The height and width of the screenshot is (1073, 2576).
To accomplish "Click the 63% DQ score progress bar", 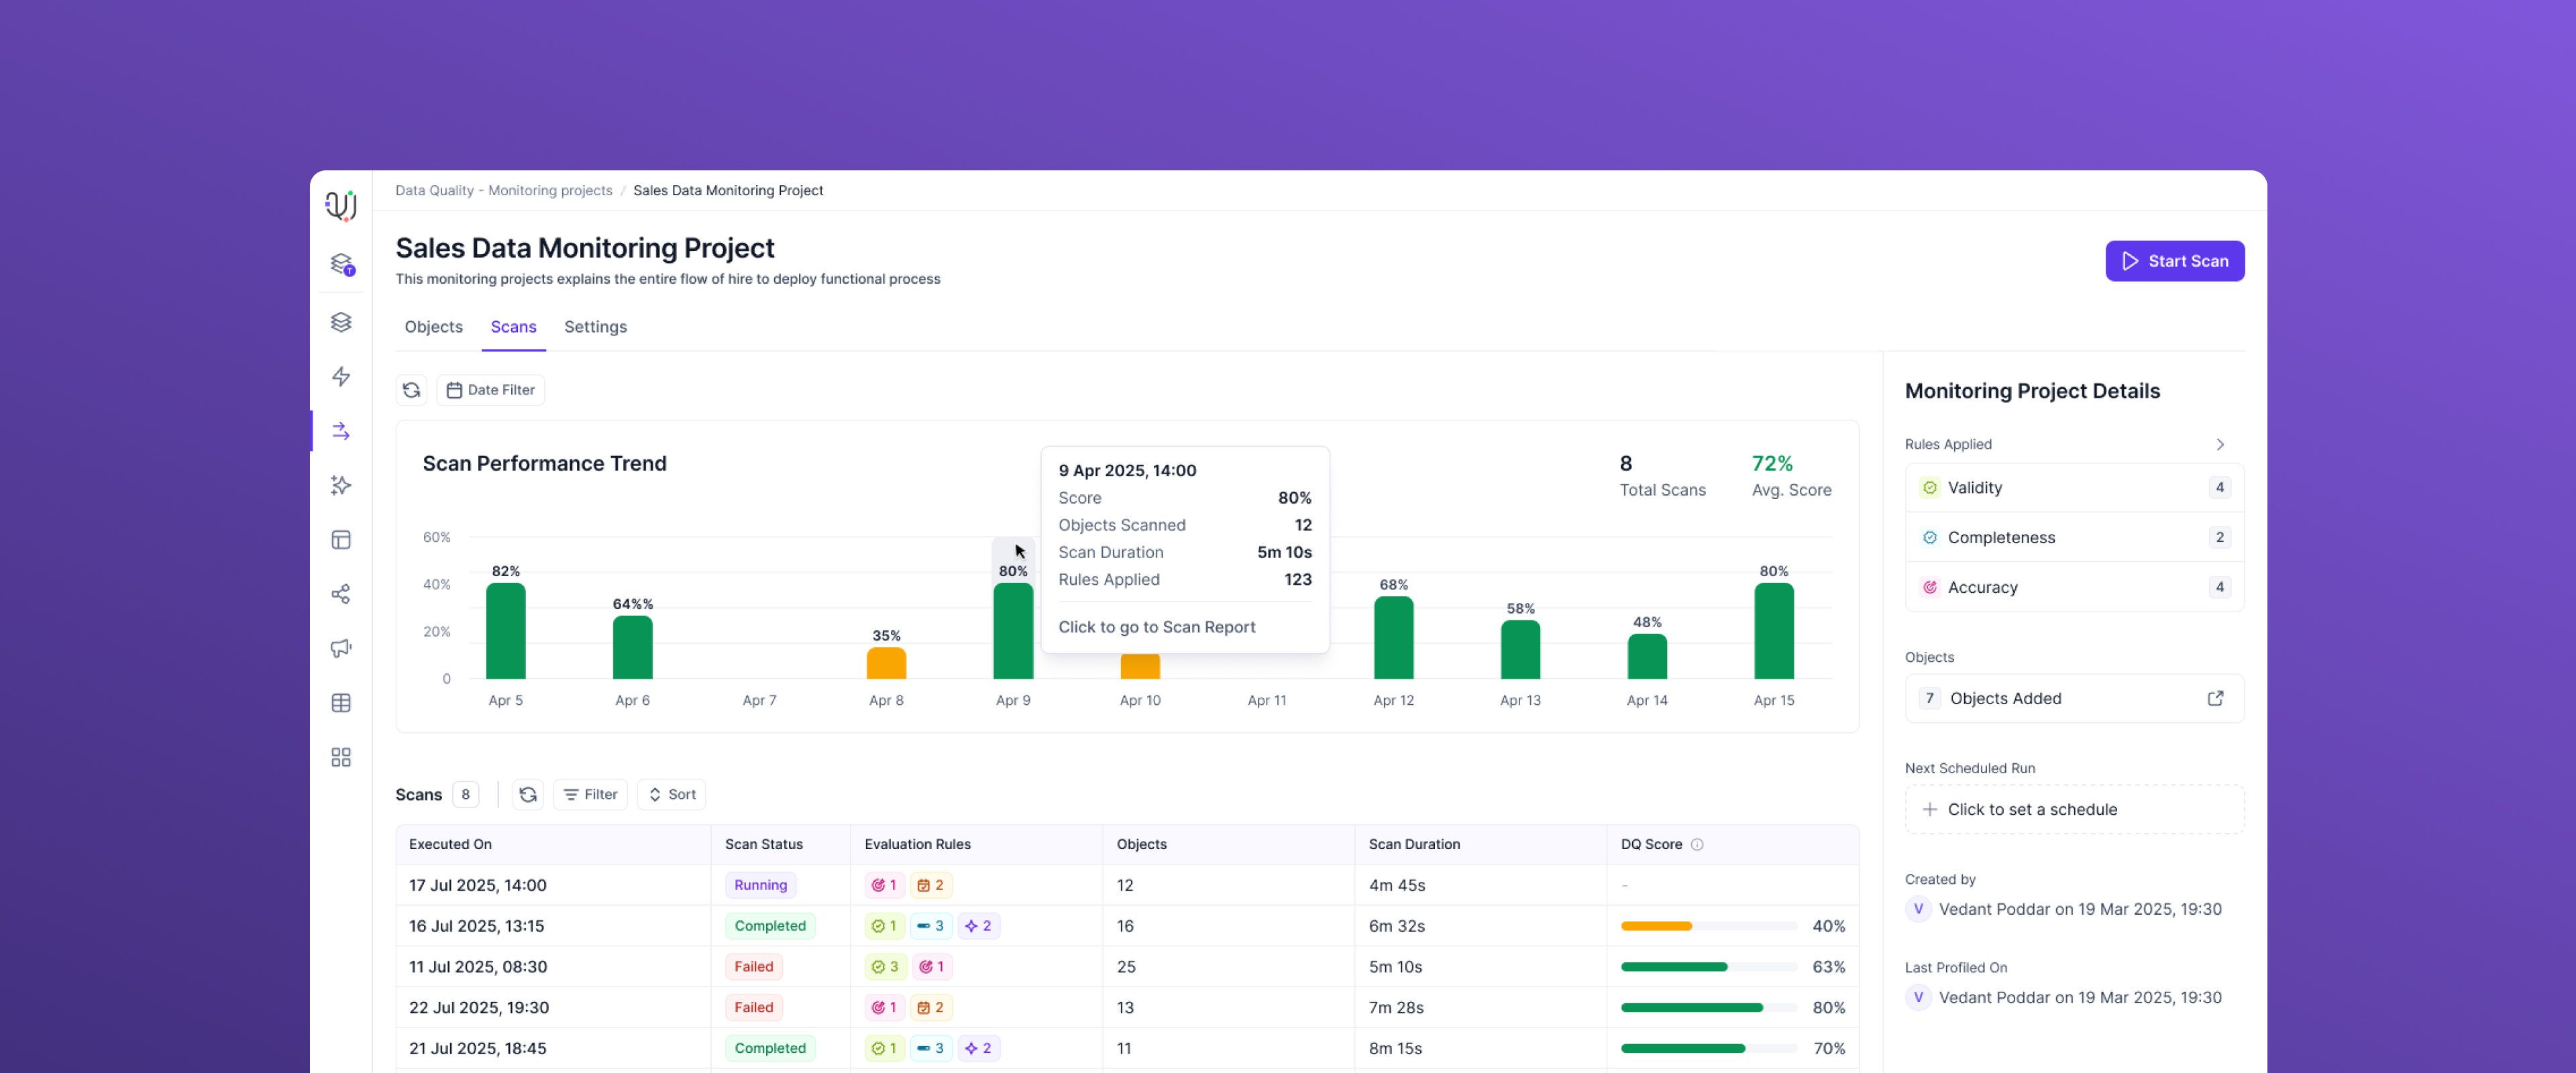I will (x=1708, y=967).
